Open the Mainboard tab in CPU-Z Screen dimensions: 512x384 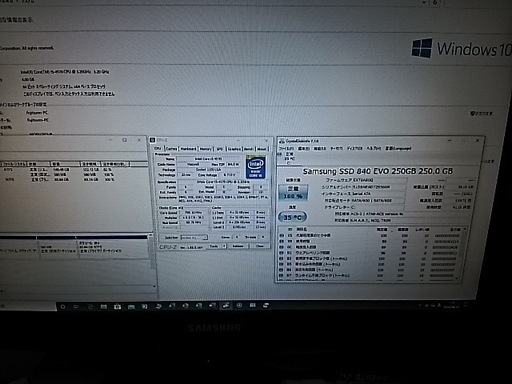[x=188, y=149]
